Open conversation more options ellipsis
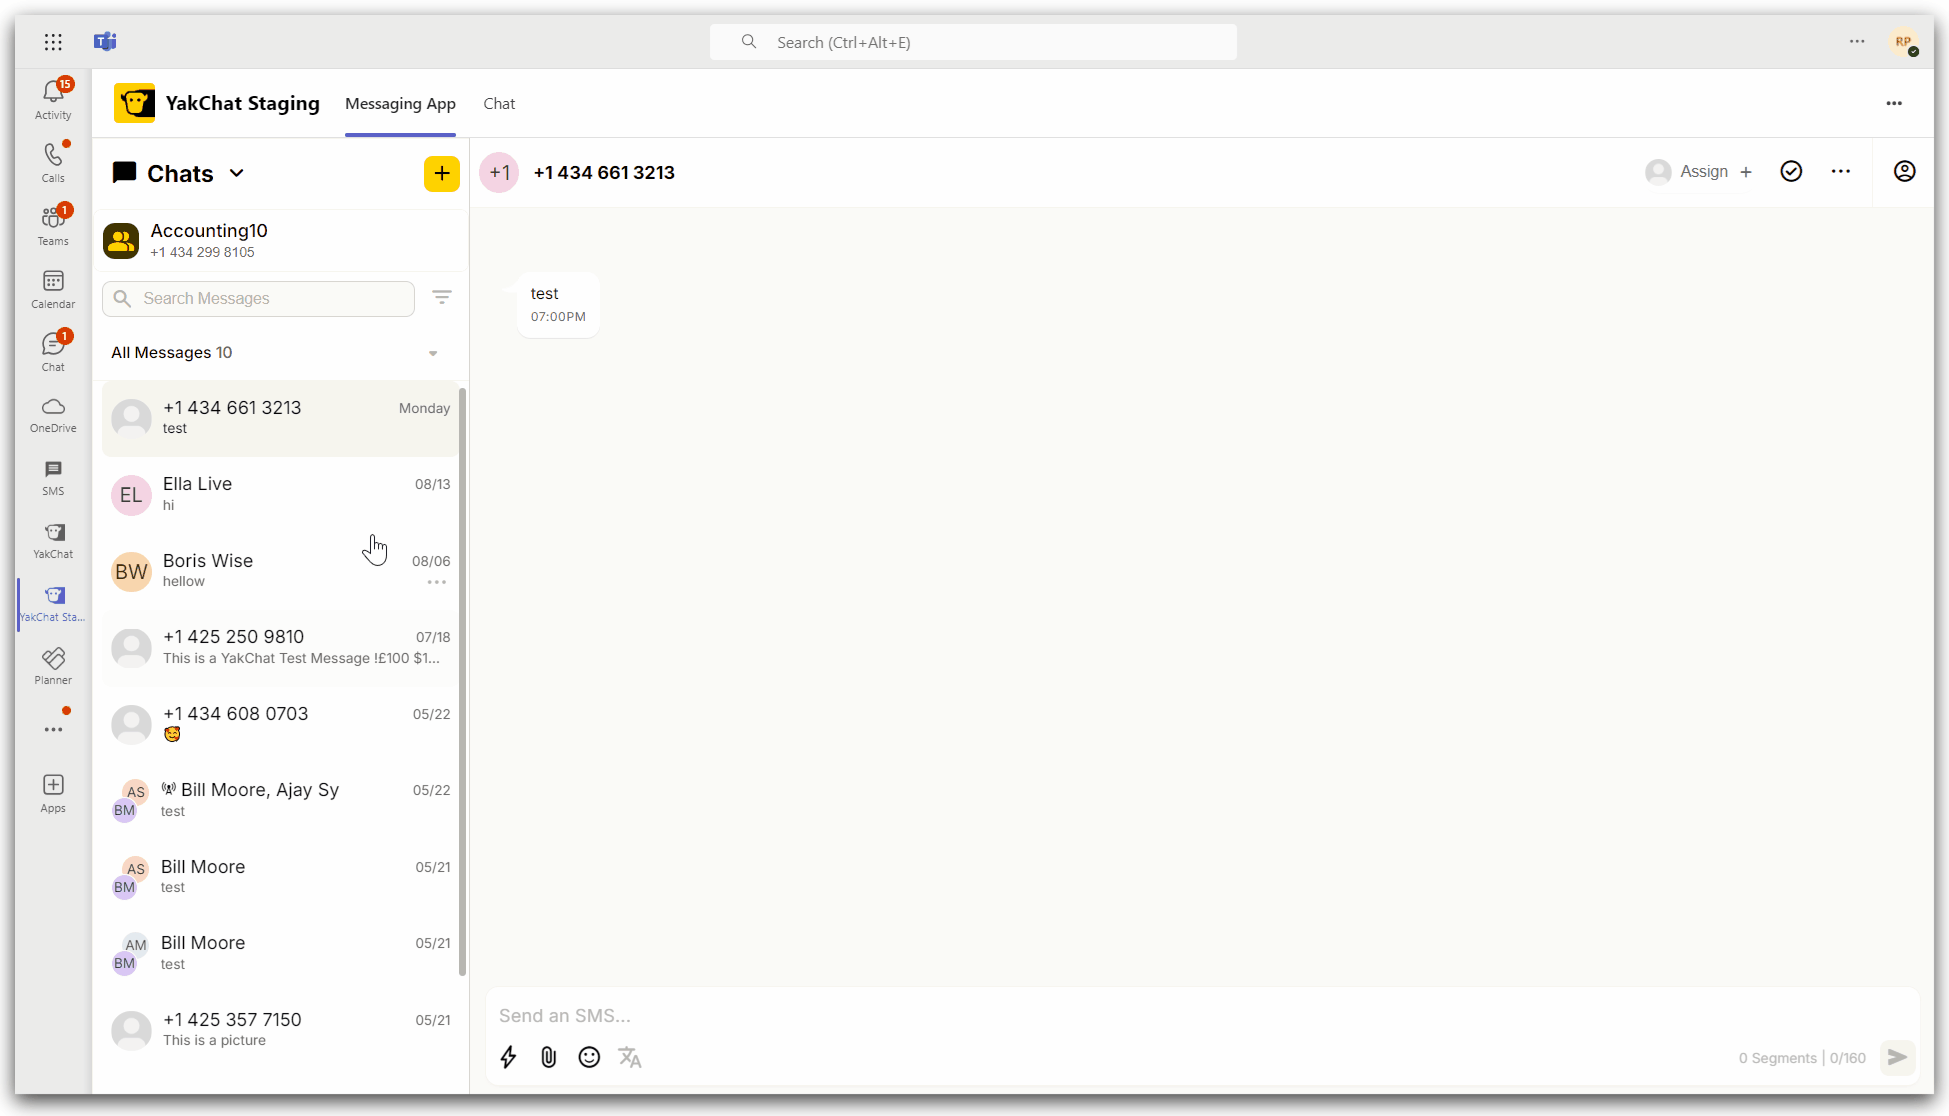The width and height of the screenshot is (1949, 1116). [x=1841, y=172]
